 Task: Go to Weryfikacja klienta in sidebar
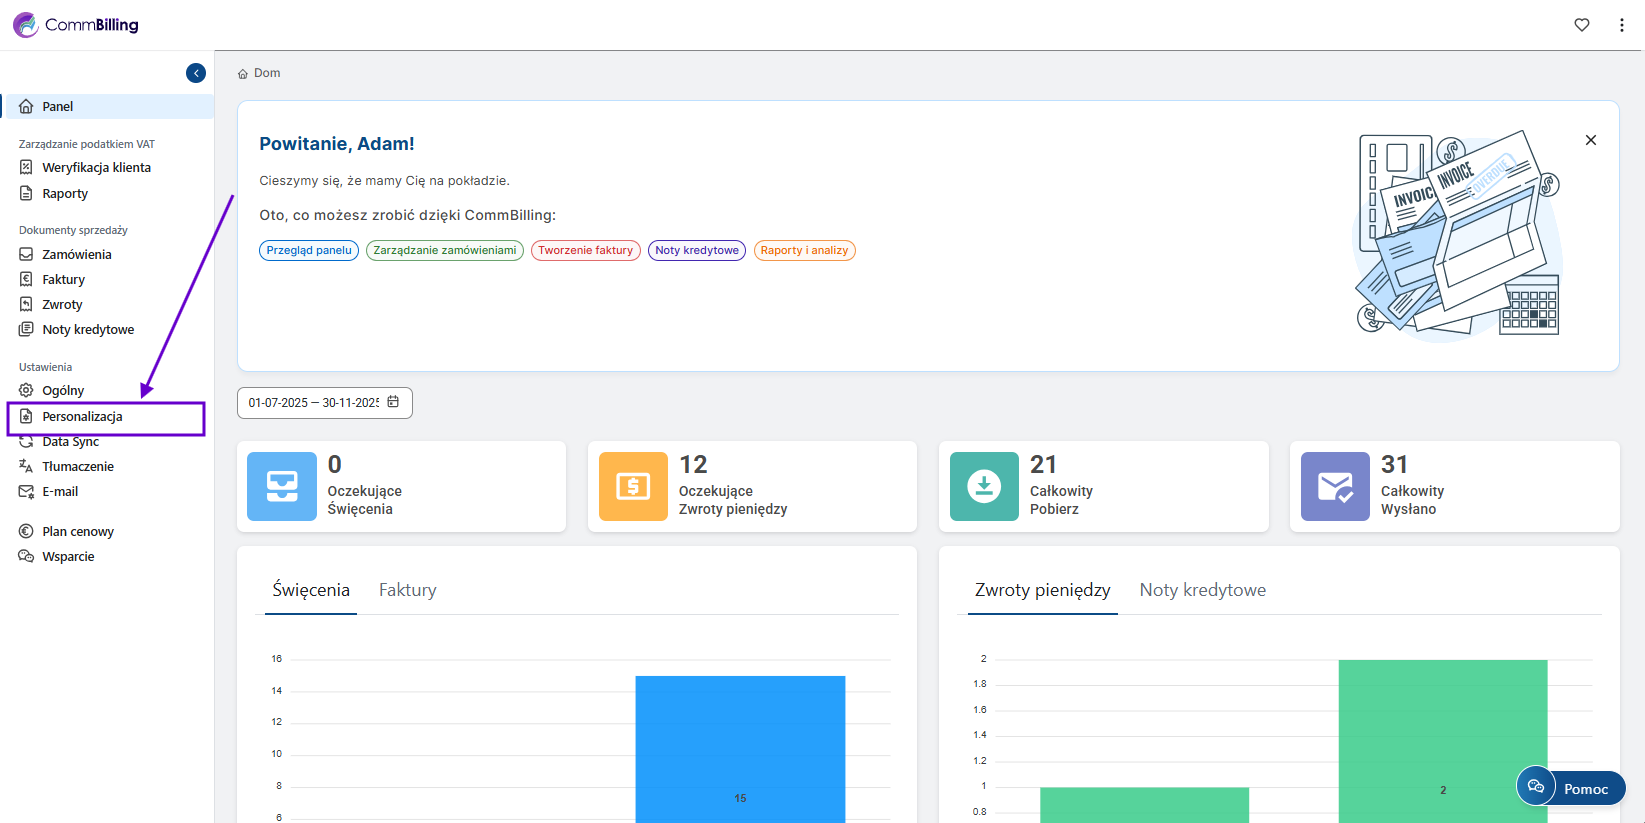click(x=96, y=168)
